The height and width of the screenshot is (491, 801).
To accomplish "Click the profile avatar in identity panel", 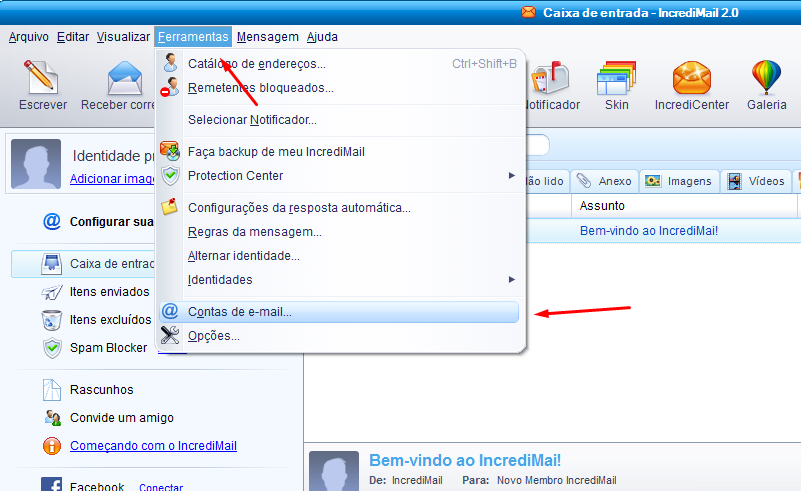I will 36,164.
